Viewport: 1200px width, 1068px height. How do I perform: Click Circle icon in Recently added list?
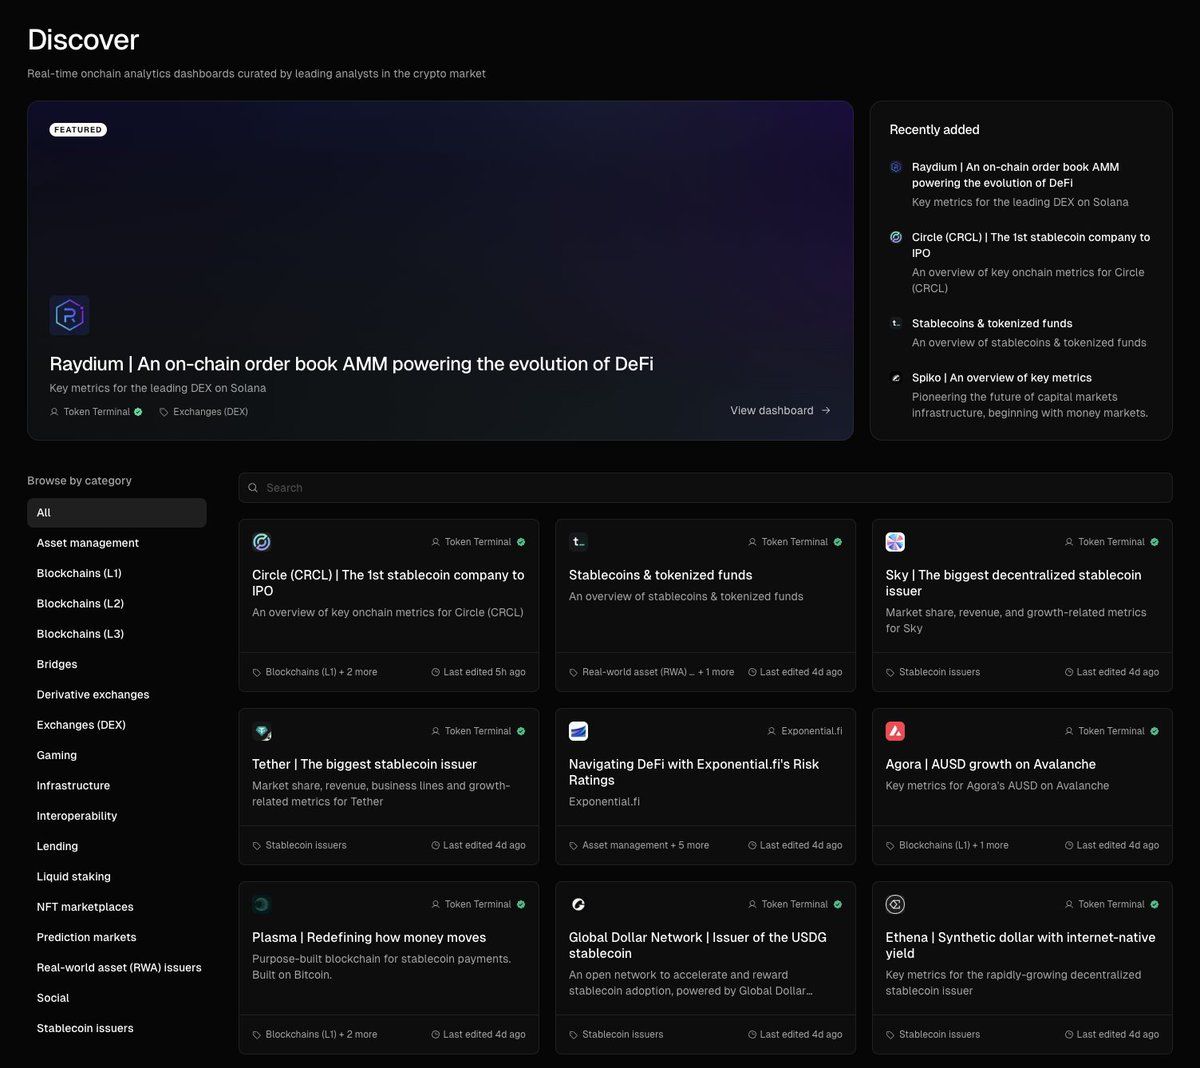point(896,237)
